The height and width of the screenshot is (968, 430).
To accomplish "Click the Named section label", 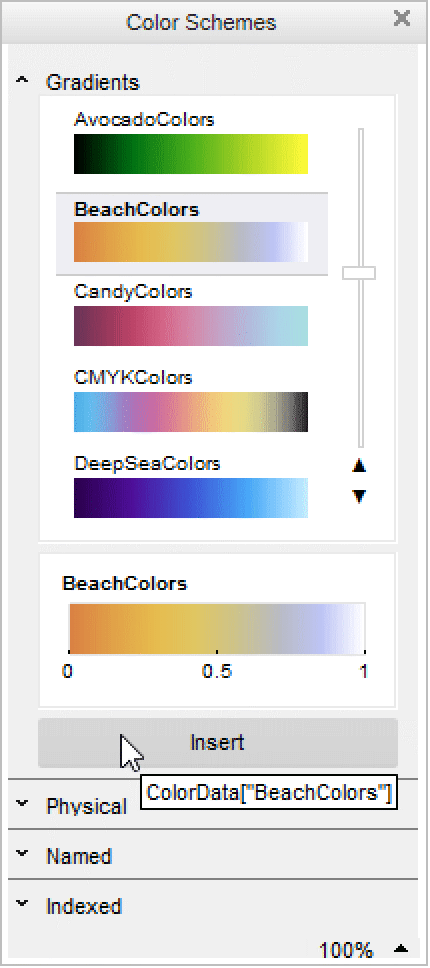I will click(x=79, y=857).
